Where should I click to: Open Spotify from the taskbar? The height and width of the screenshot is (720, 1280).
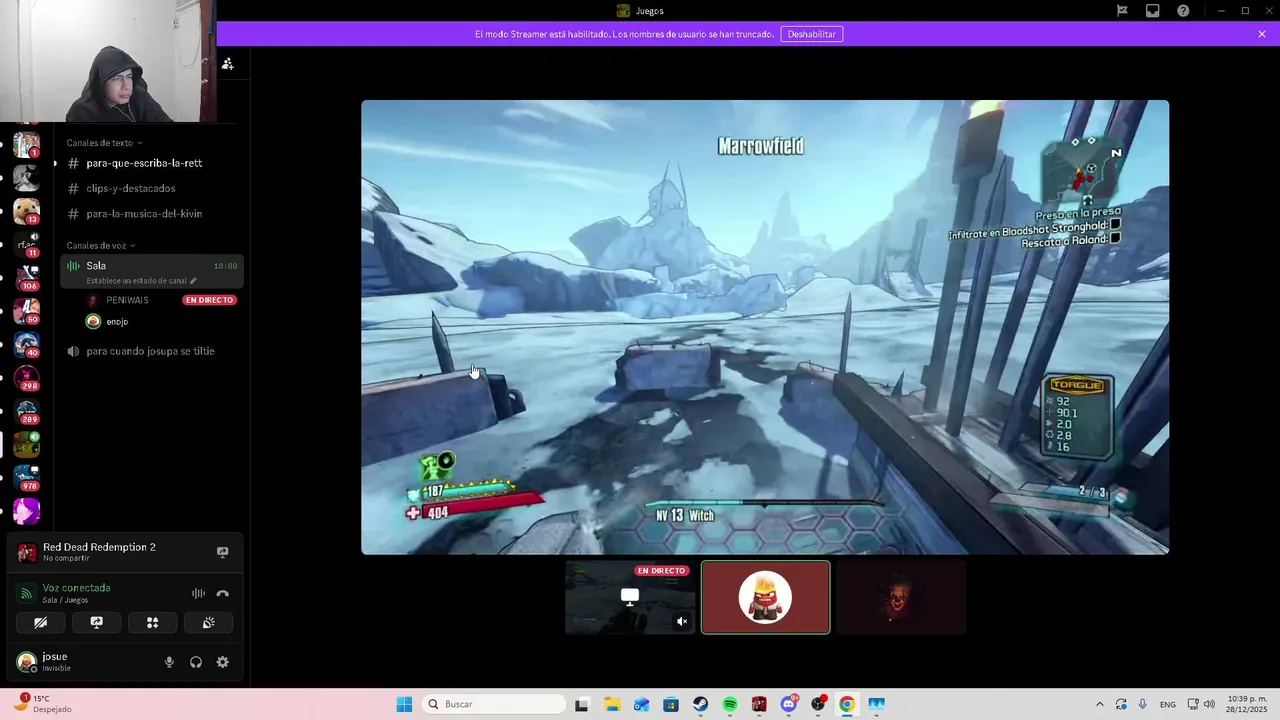(x=730, y=704)
